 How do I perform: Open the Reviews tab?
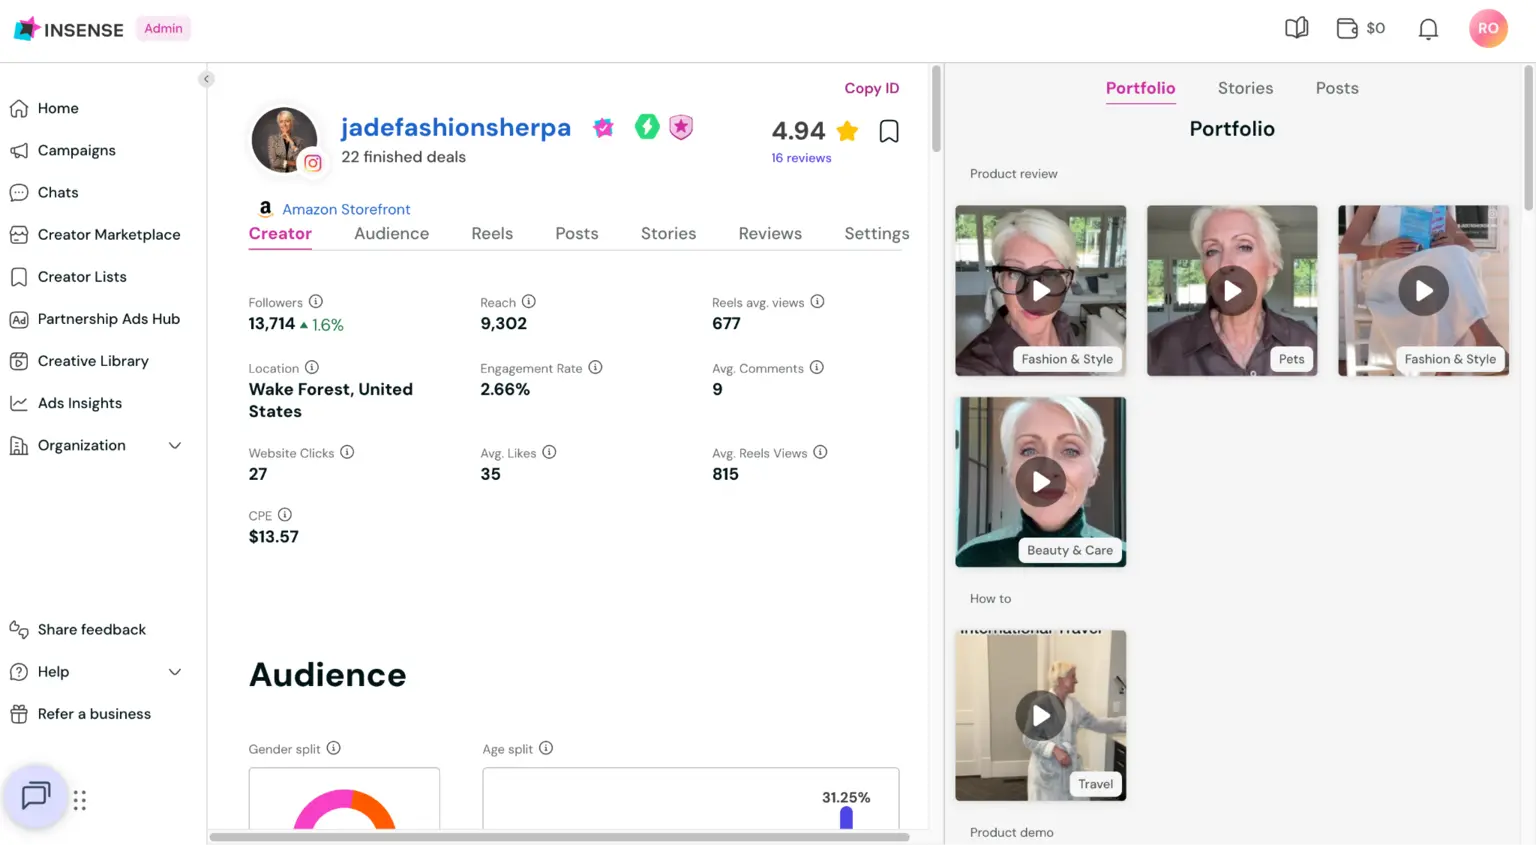(770, 233)
